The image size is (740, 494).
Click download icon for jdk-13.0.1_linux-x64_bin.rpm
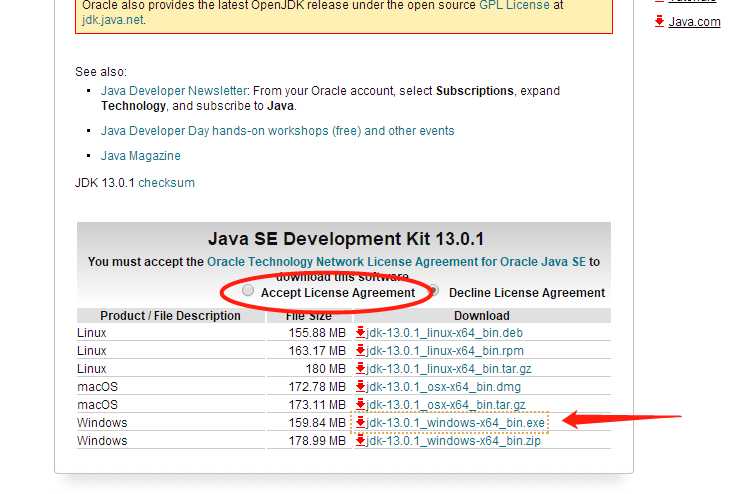coord(361,350)
